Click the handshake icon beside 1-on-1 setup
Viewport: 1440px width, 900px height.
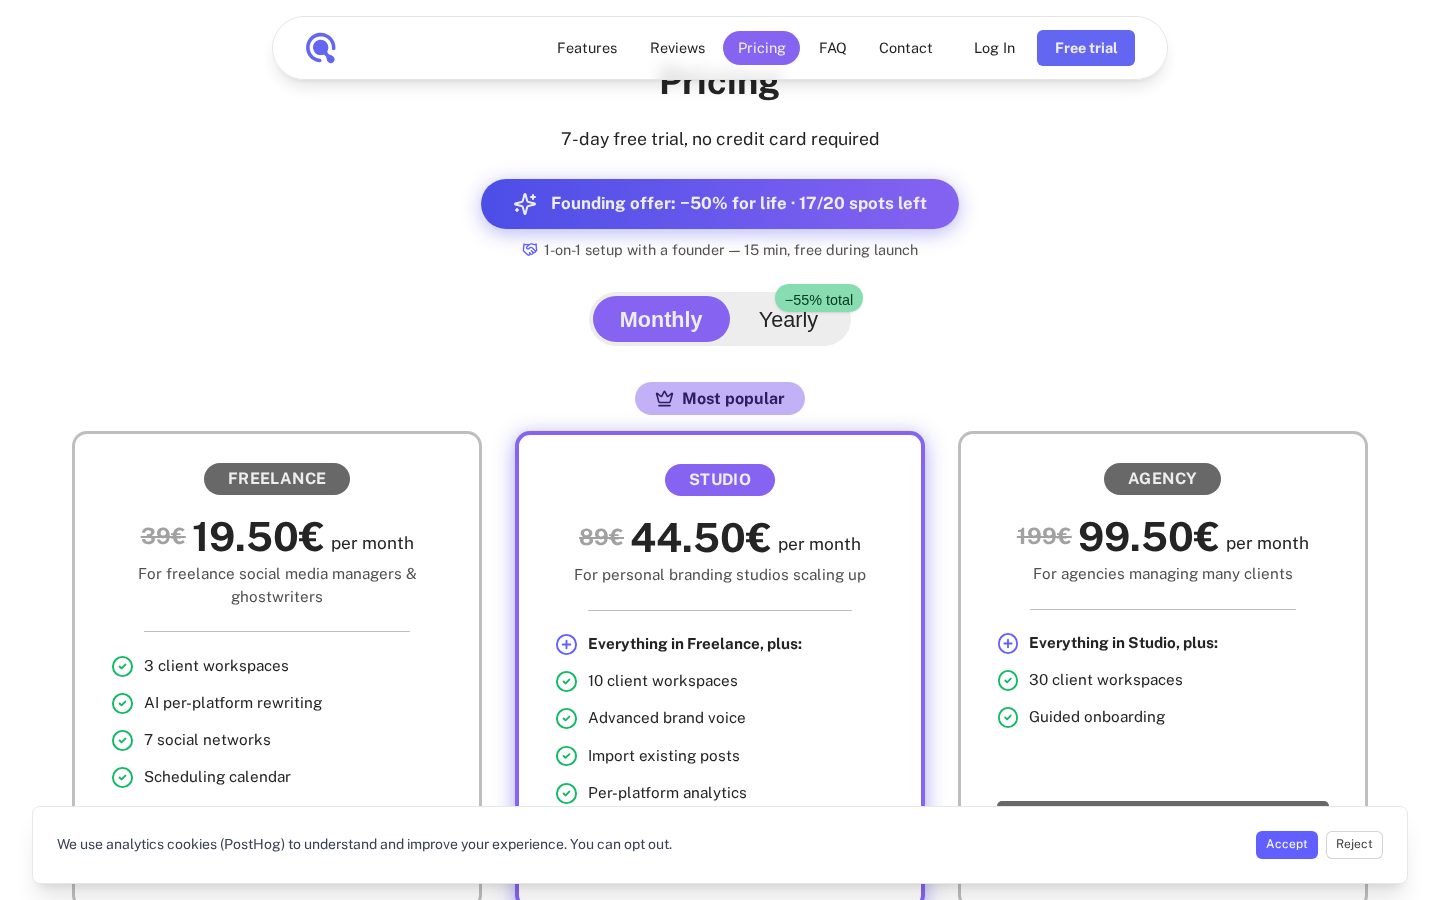[x=530, y=250]
